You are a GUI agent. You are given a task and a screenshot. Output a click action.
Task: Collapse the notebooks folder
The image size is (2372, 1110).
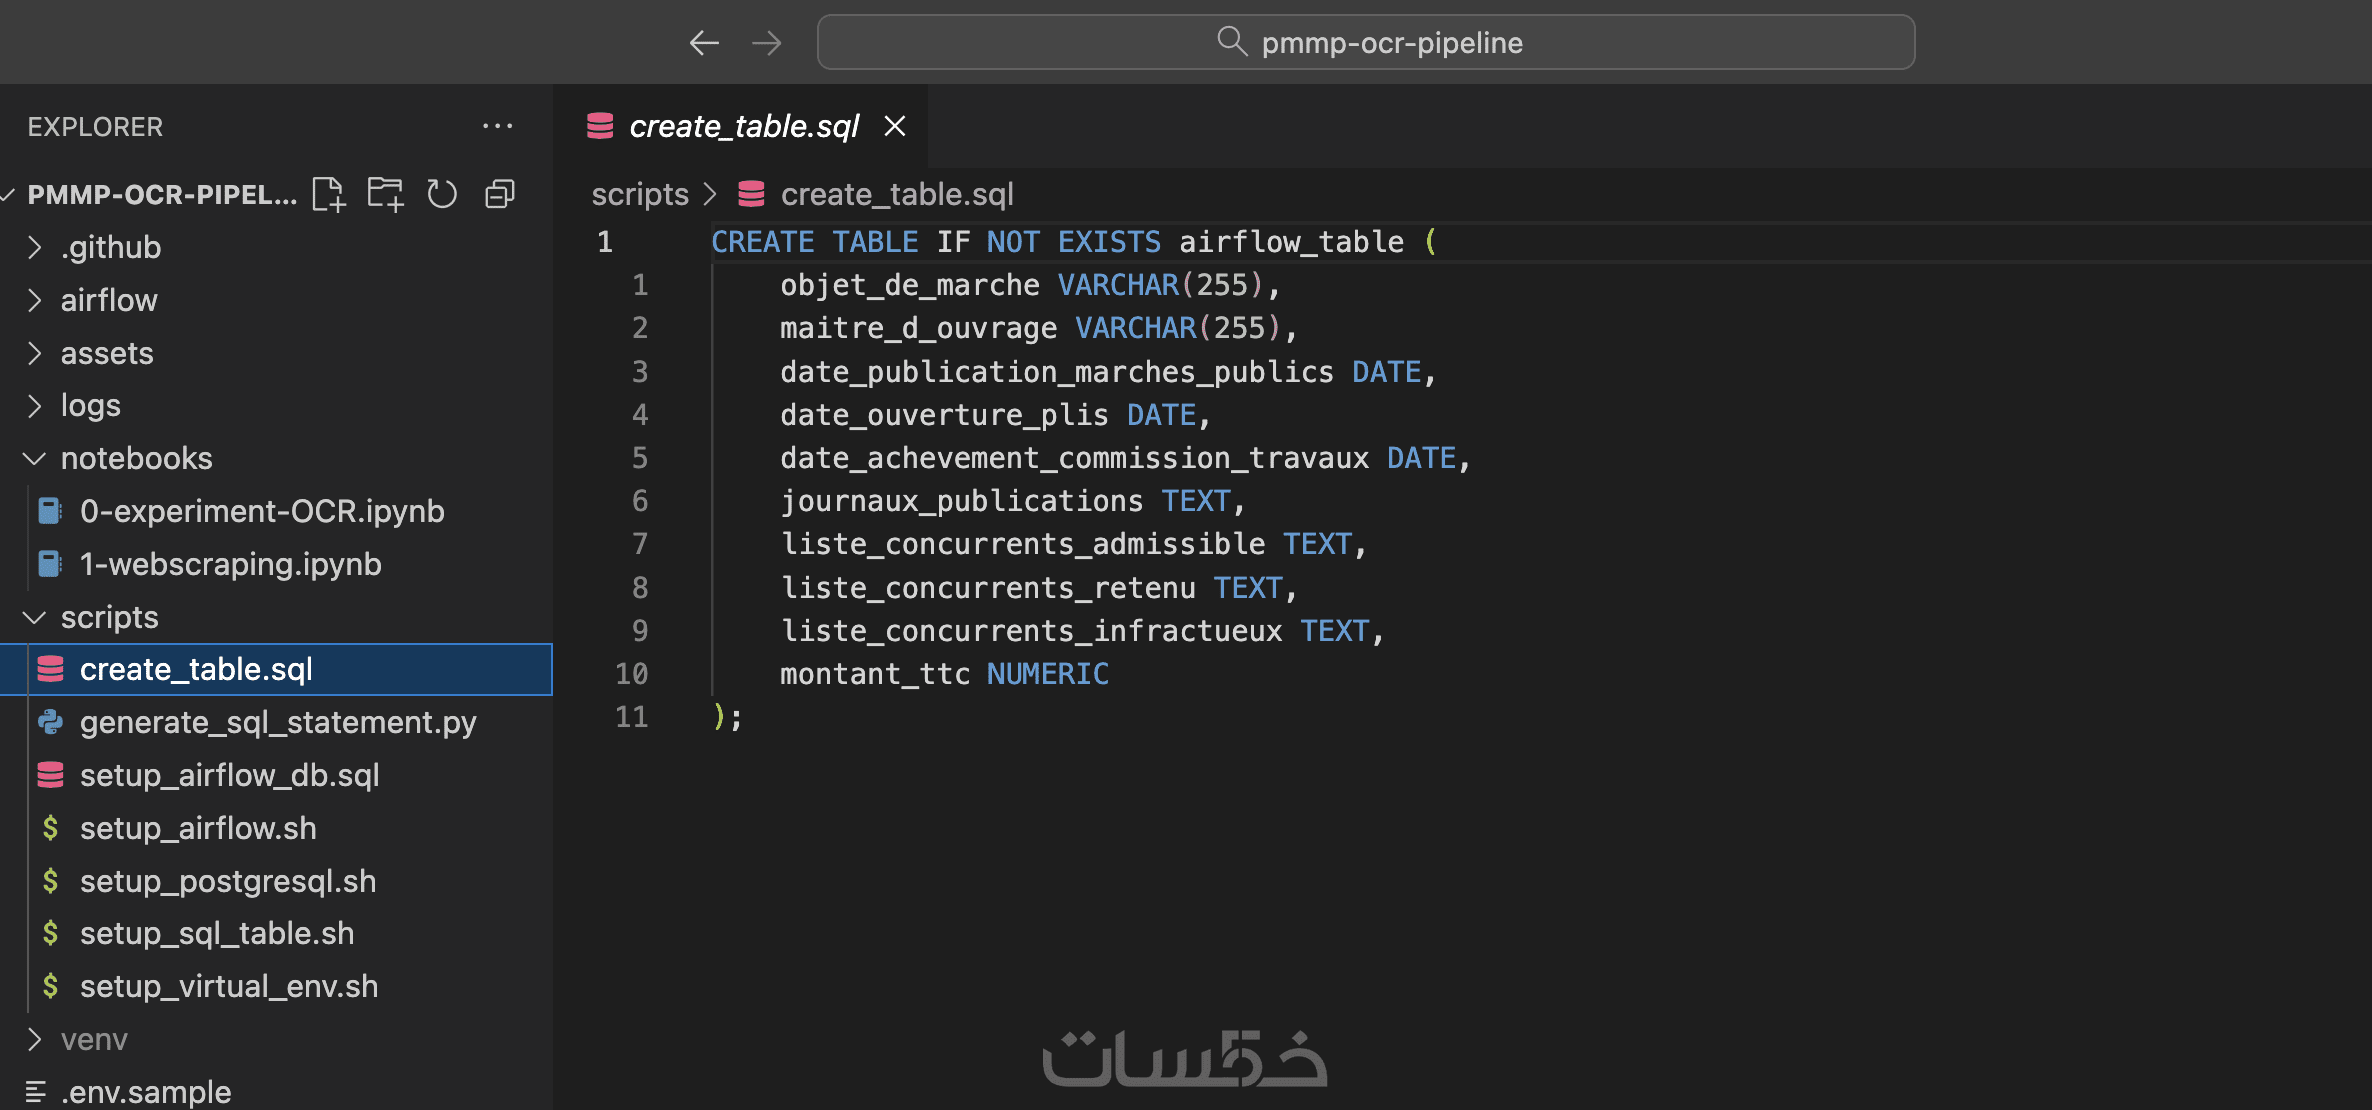pos(136,458)
